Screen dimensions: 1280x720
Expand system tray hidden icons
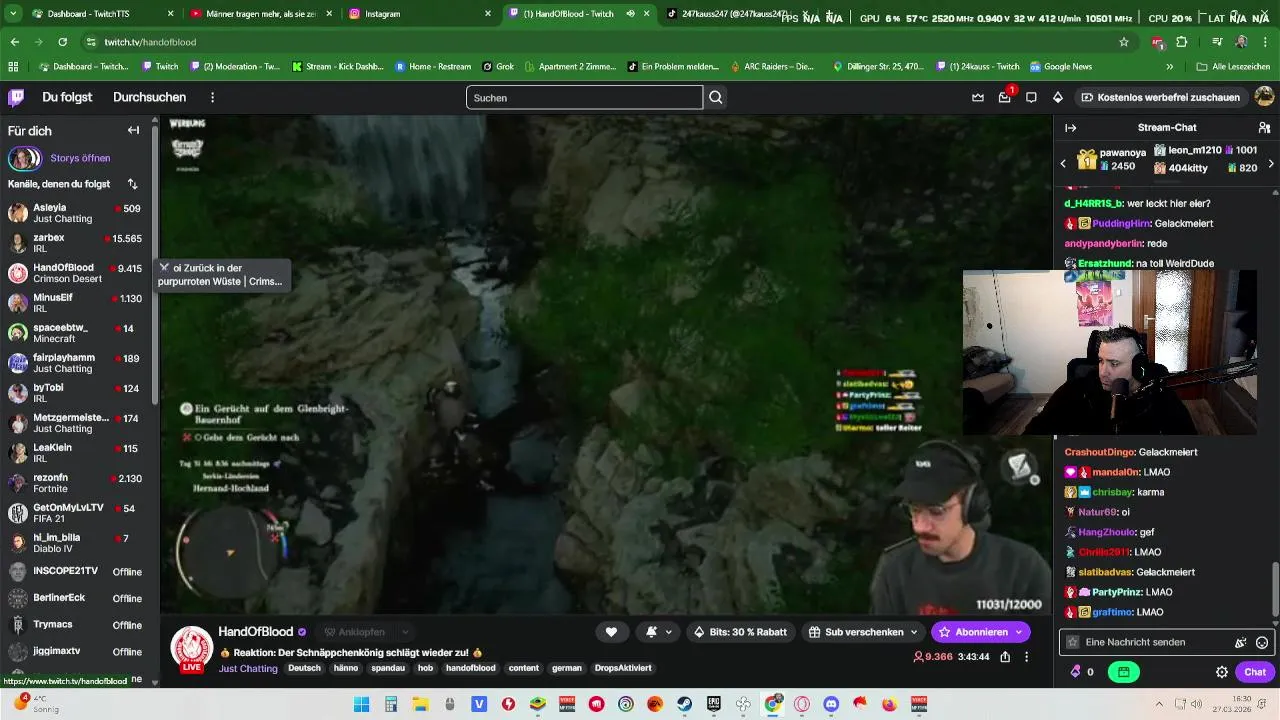tap(1159, 704)
